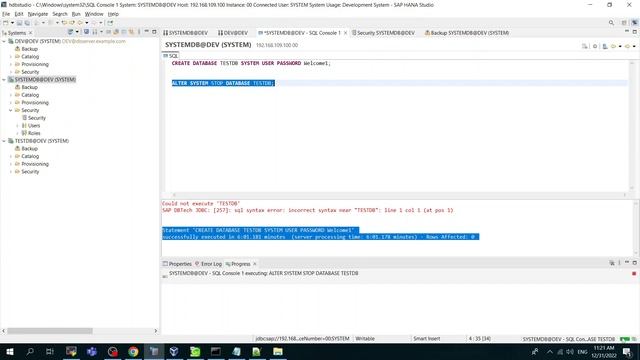Image resolution: width=640 pixels, height=360 pixels.
Task: Open the taskbar Search icon
Action: point(30,351)
